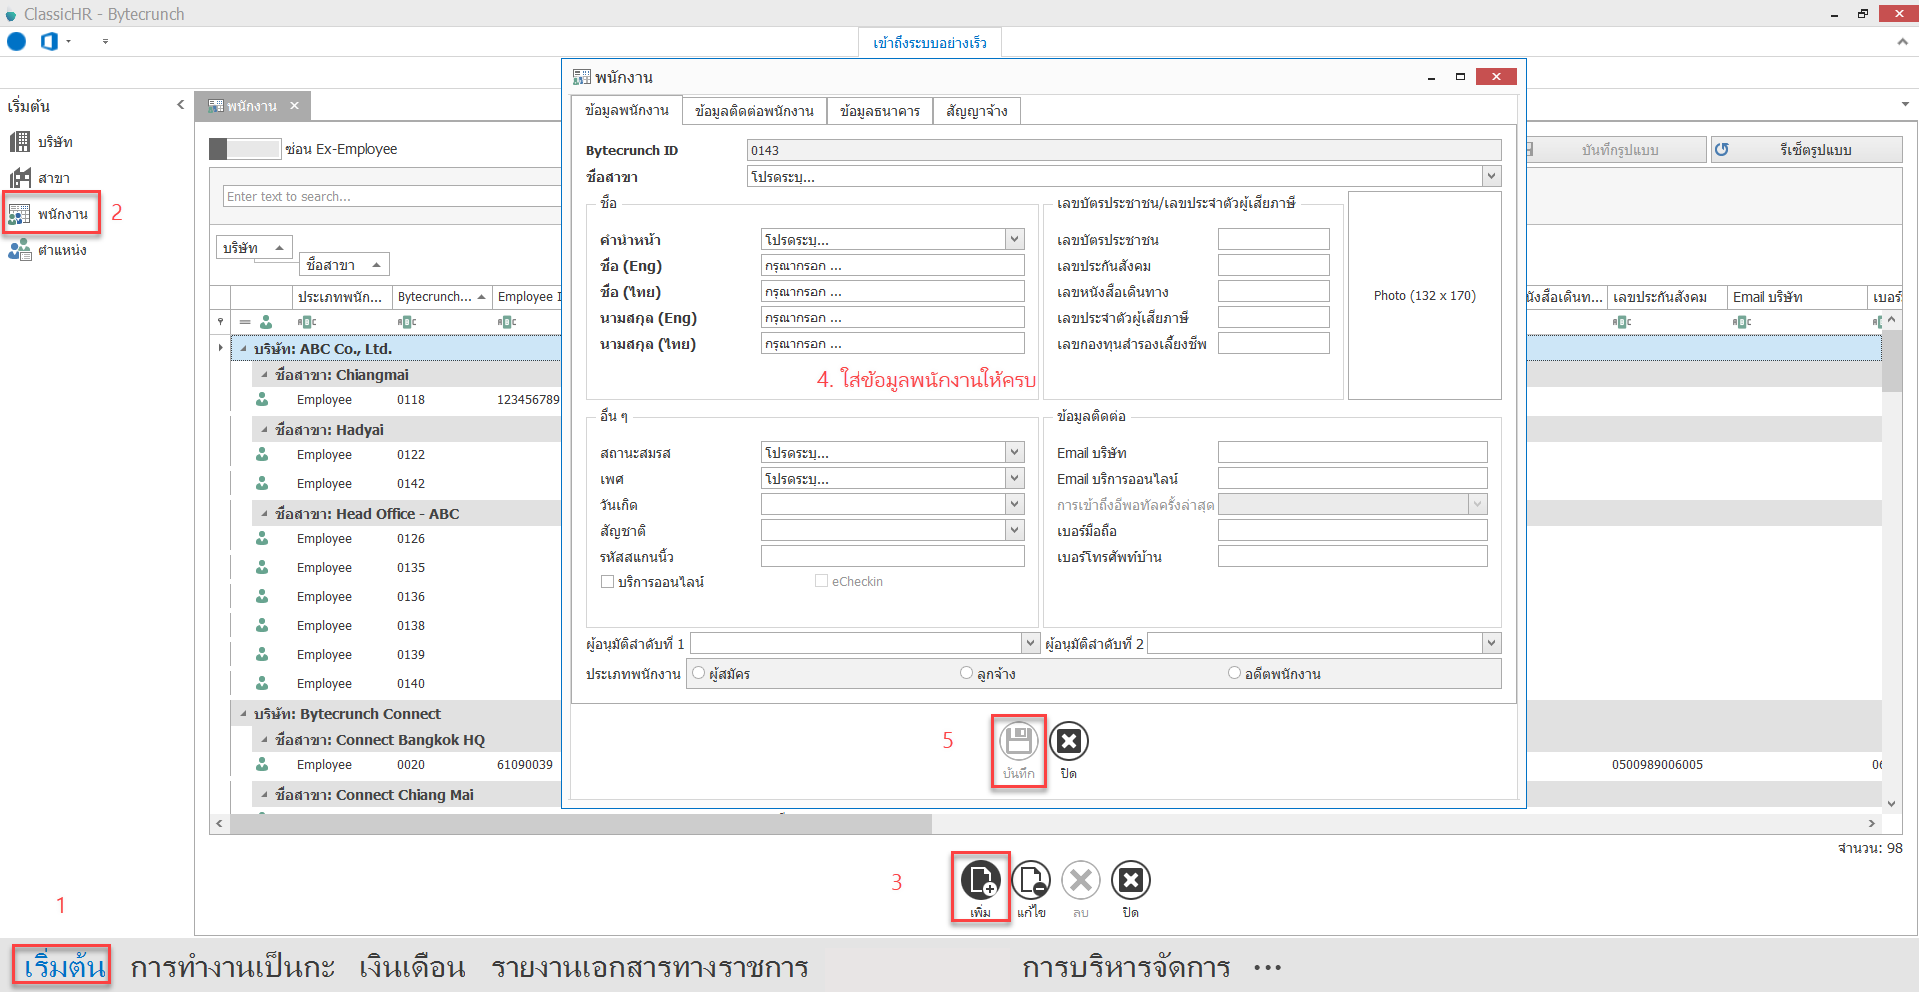
Task: Click the เพิ่ม add employee icon
Action: [980, 881]
